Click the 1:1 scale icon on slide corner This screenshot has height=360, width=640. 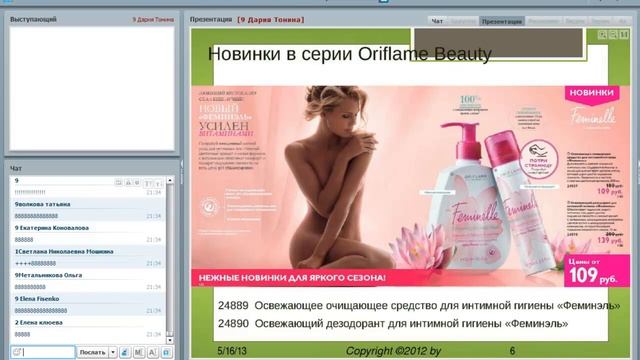click(624, 35)
